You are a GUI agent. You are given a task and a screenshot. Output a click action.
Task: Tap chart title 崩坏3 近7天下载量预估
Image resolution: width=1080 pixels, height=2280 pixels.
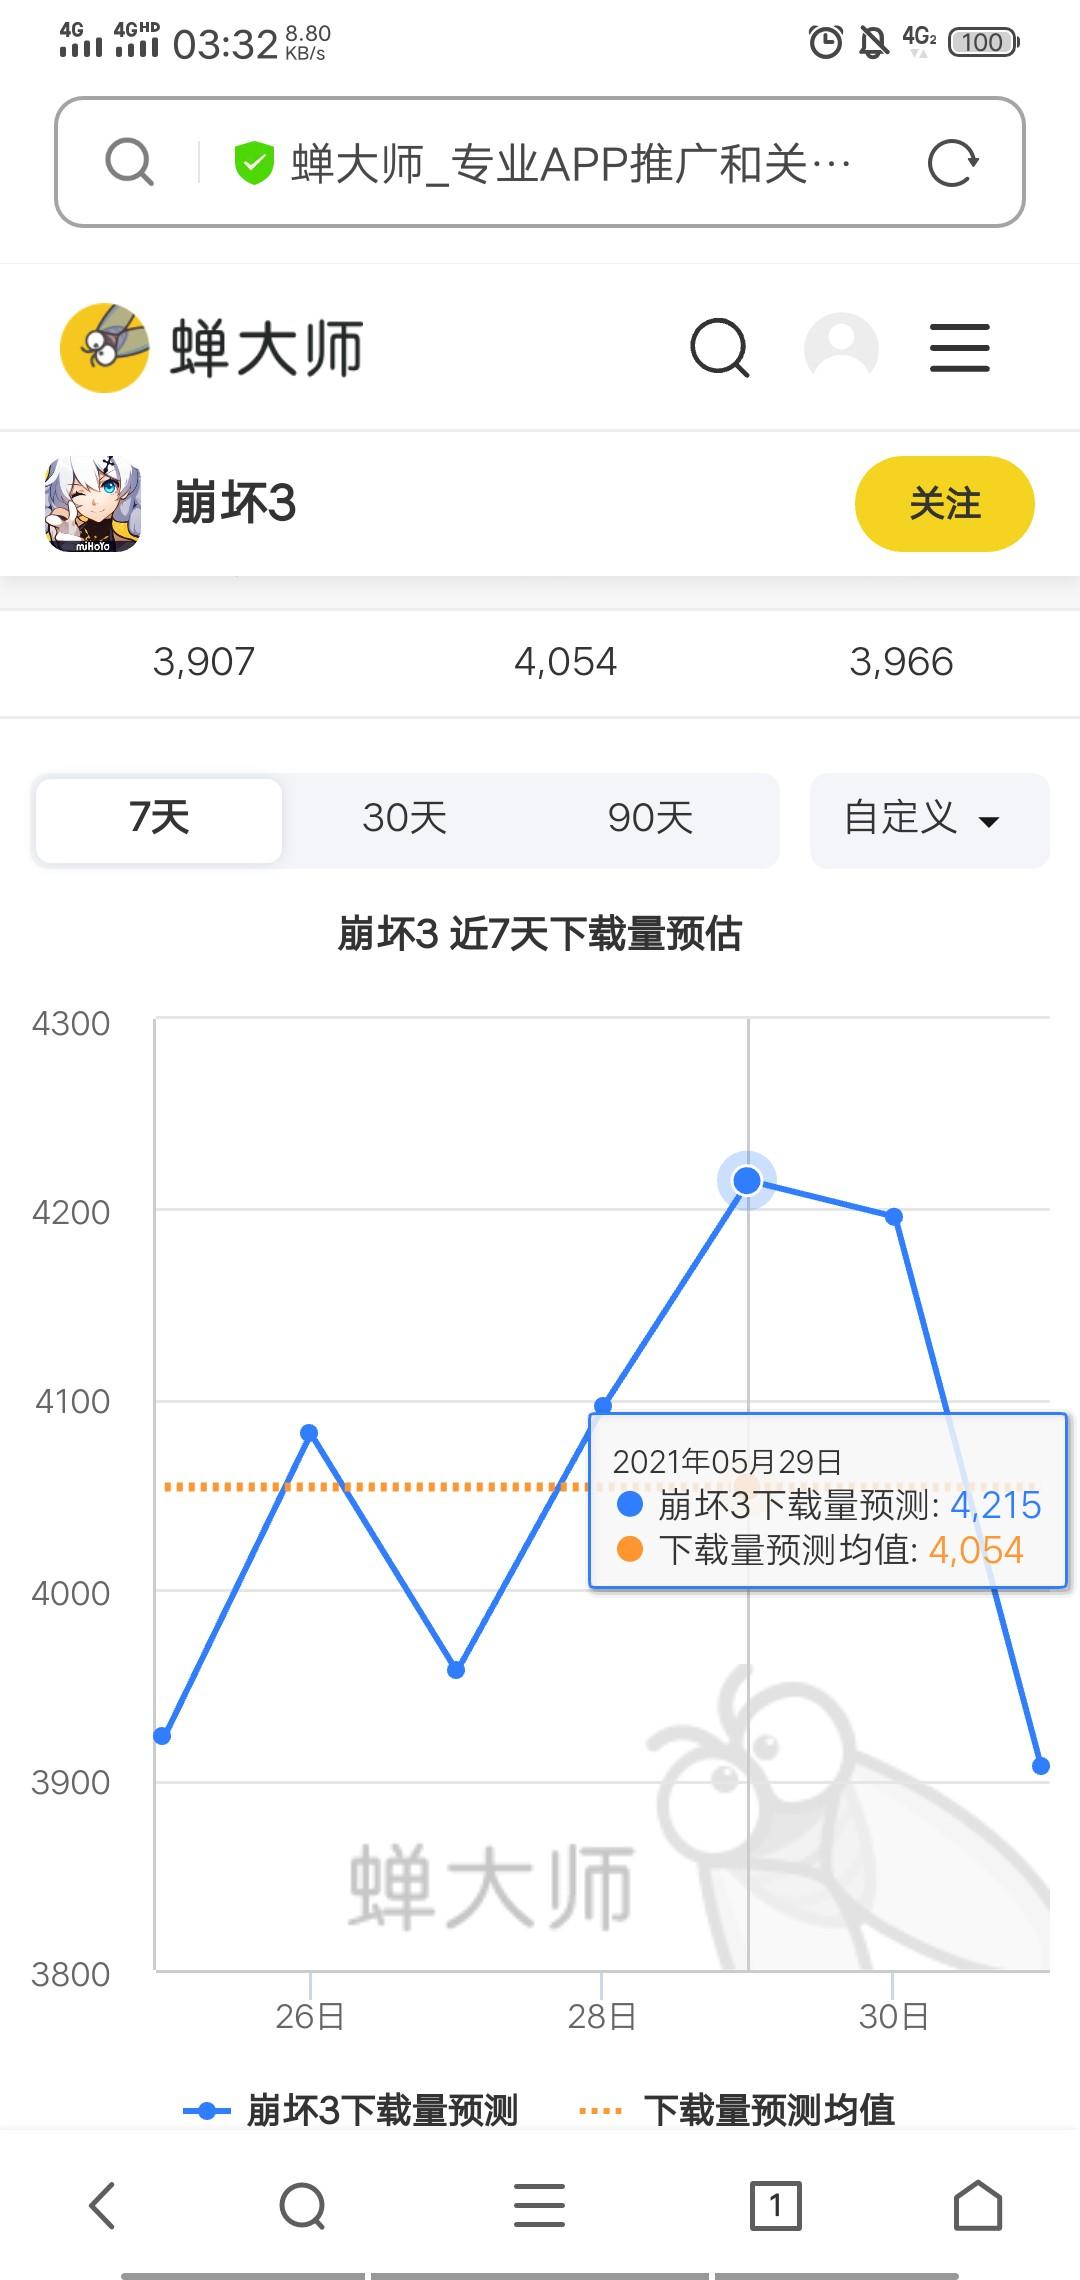tap(540, 934)
